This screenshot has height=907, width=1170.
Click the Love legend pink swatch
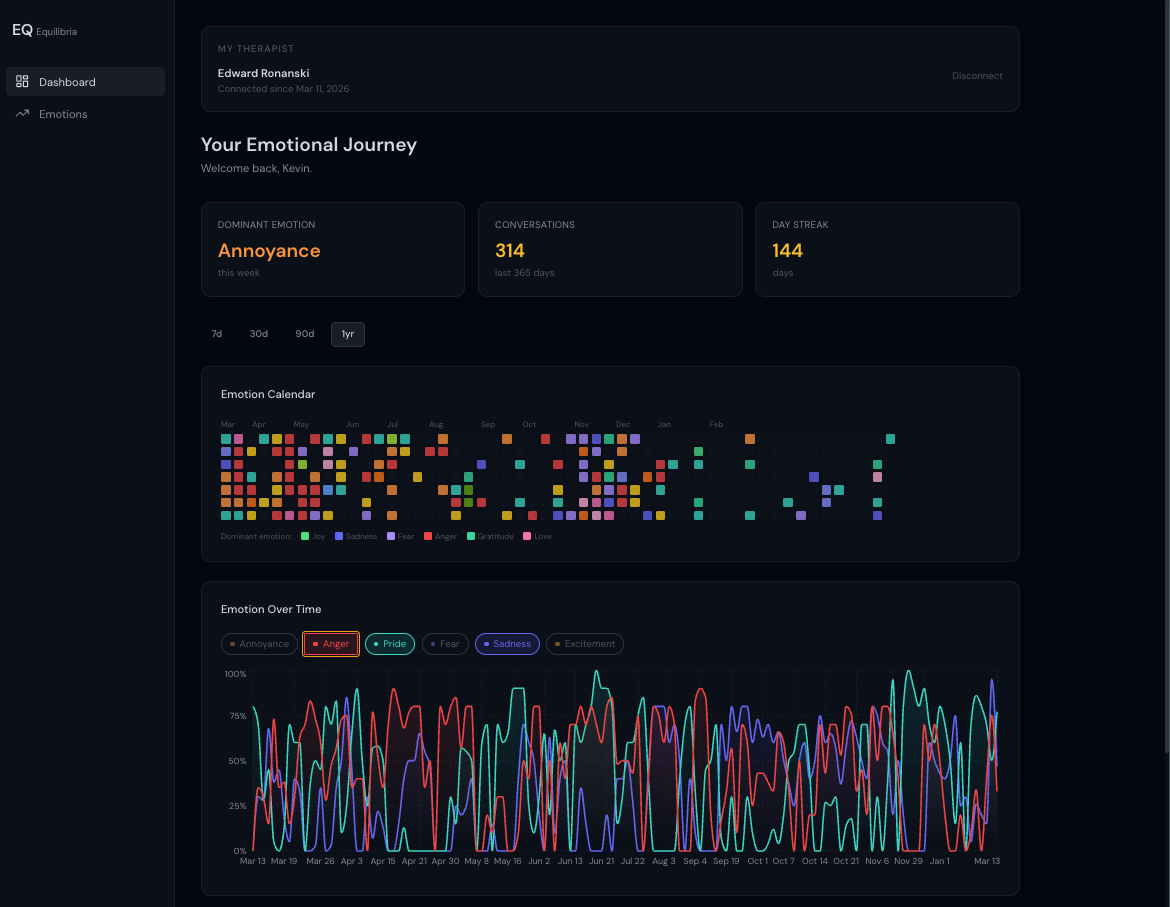click(x=527, y=536)
